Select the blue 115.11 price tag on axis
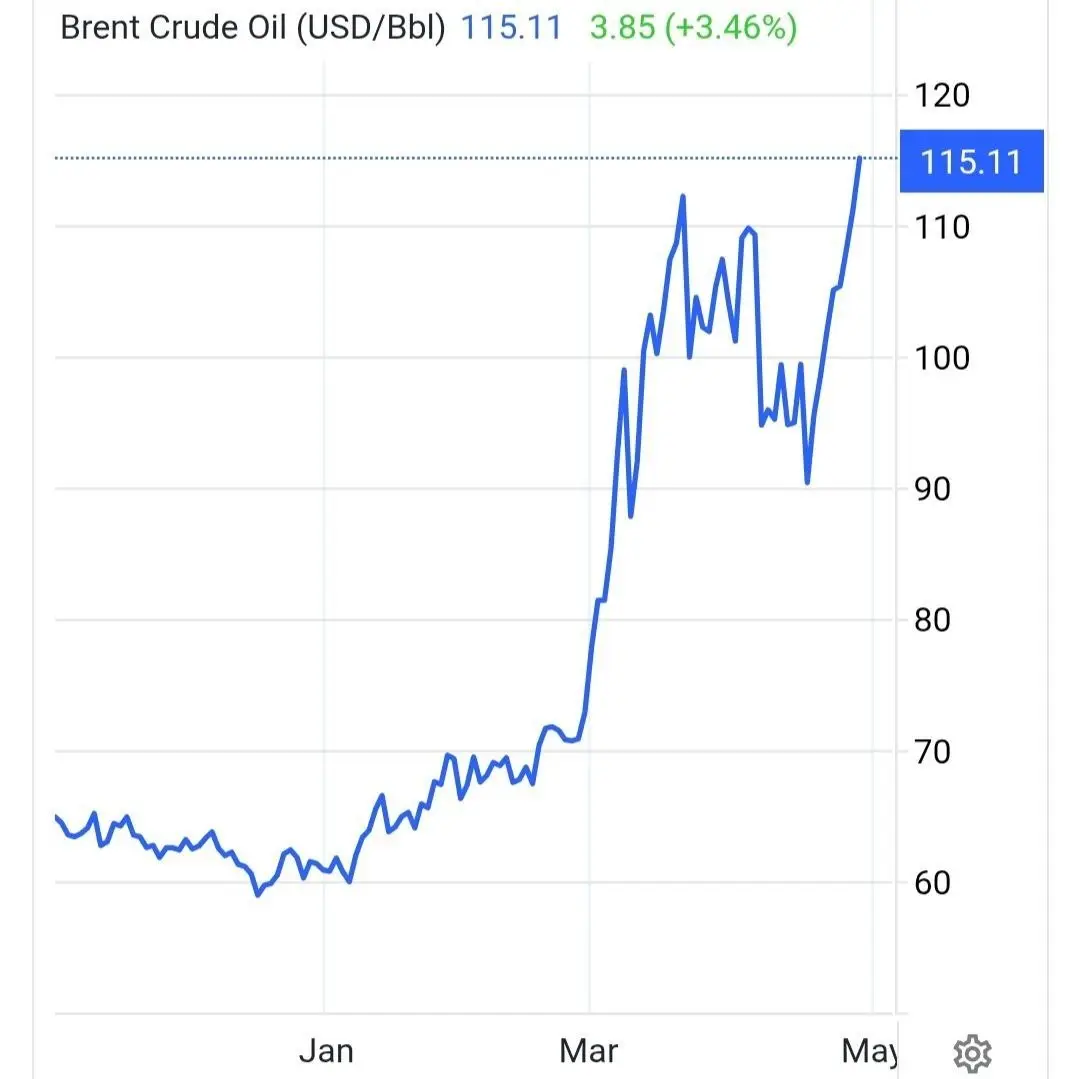This screenshot has width=1080, height=1079. coord(971,161)
